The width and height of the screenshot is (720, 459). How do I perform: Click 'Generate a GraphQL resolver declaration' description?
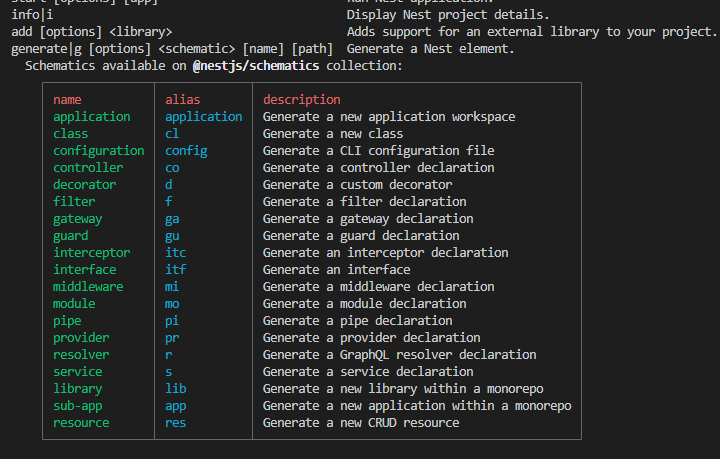coord(399,355)
